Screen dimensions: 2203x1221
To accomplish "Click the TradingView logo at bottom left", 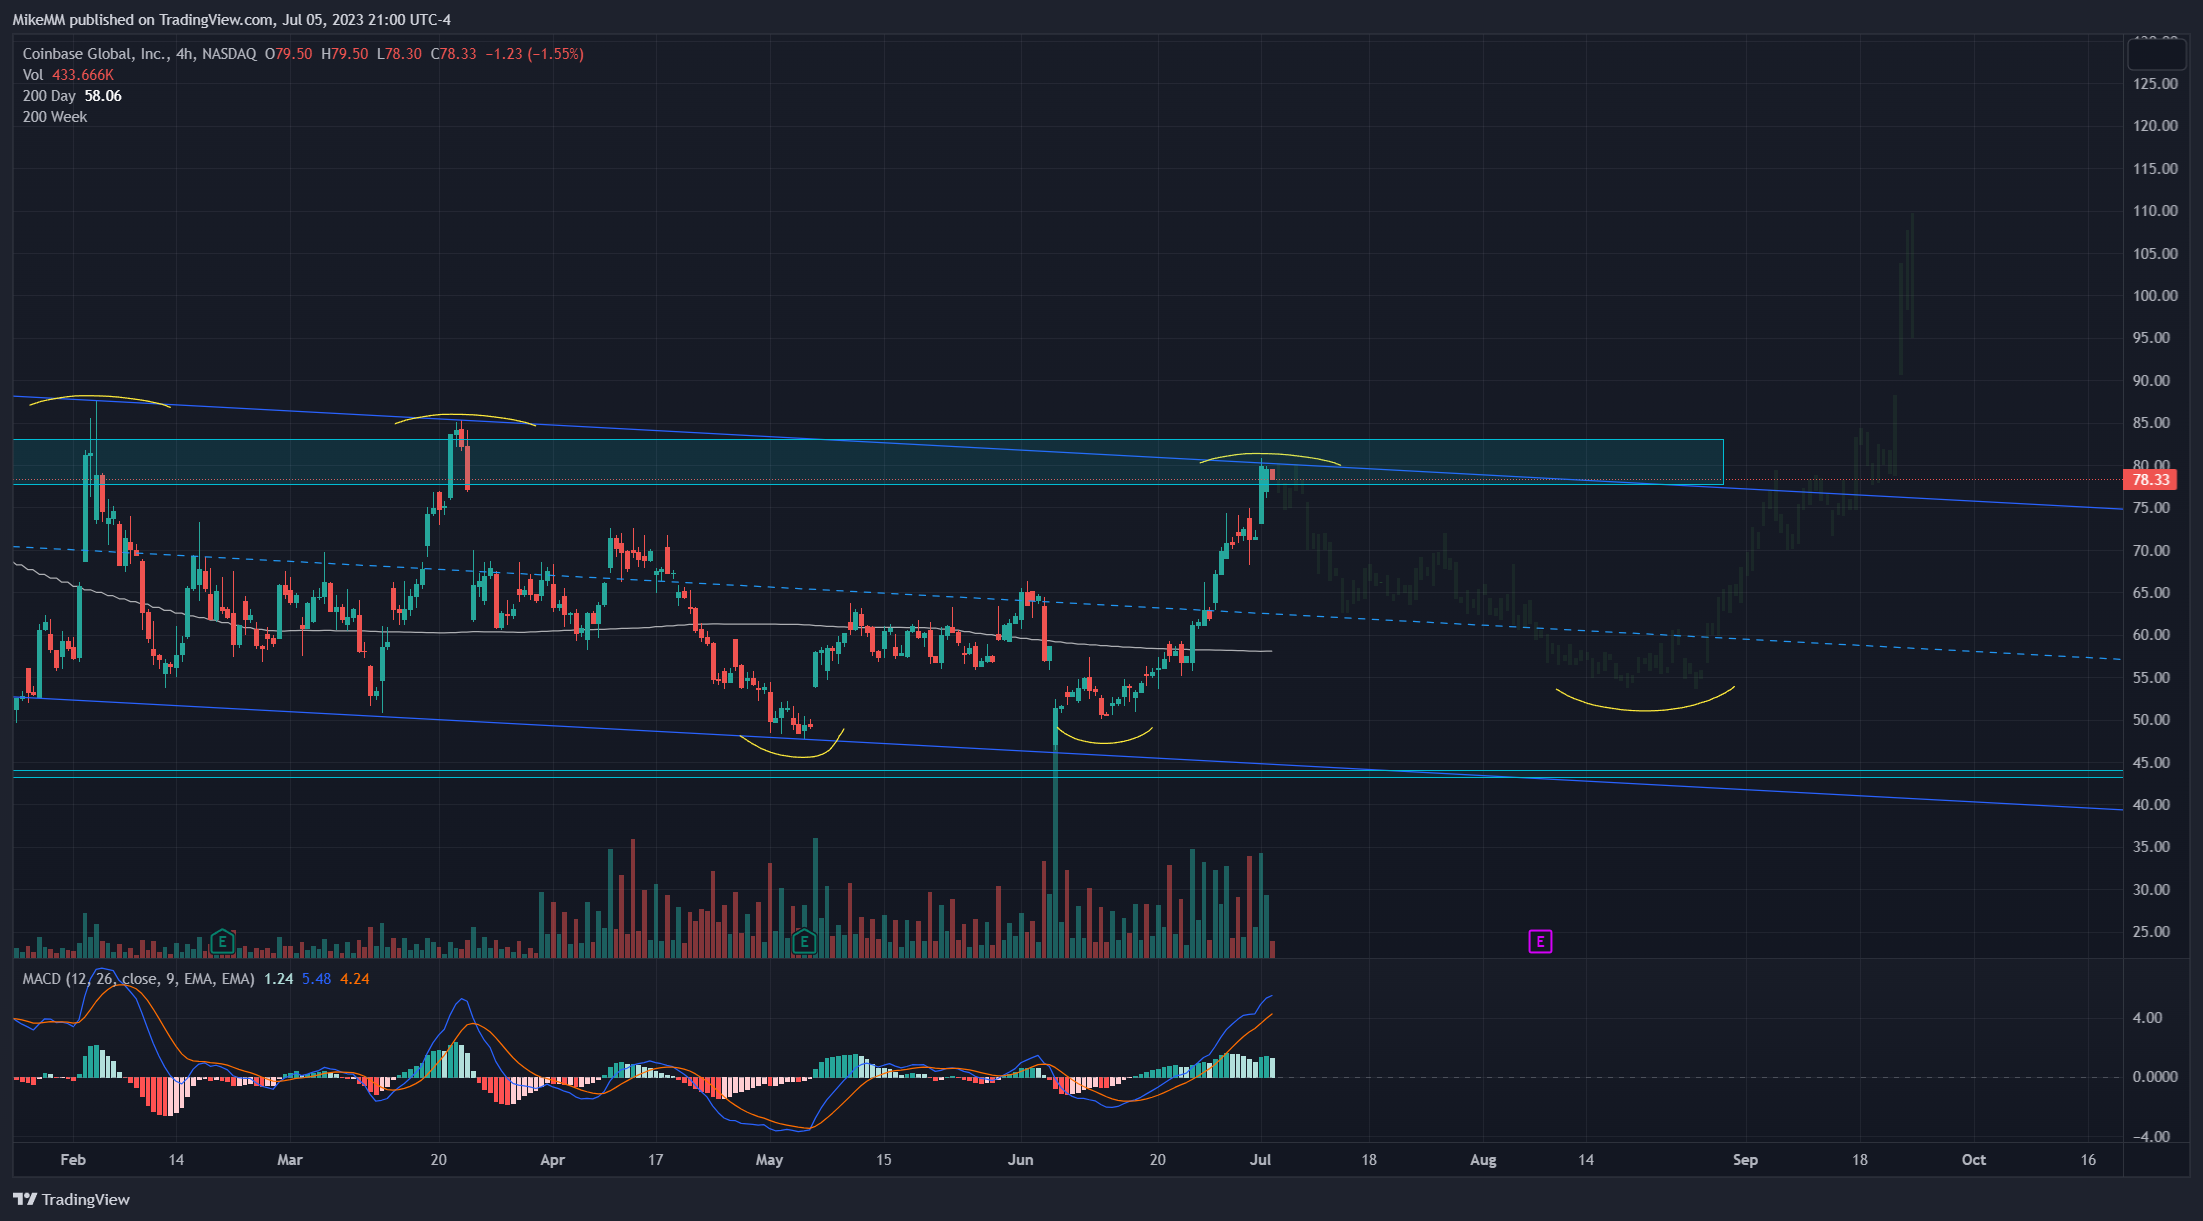I will point(72,1199).
